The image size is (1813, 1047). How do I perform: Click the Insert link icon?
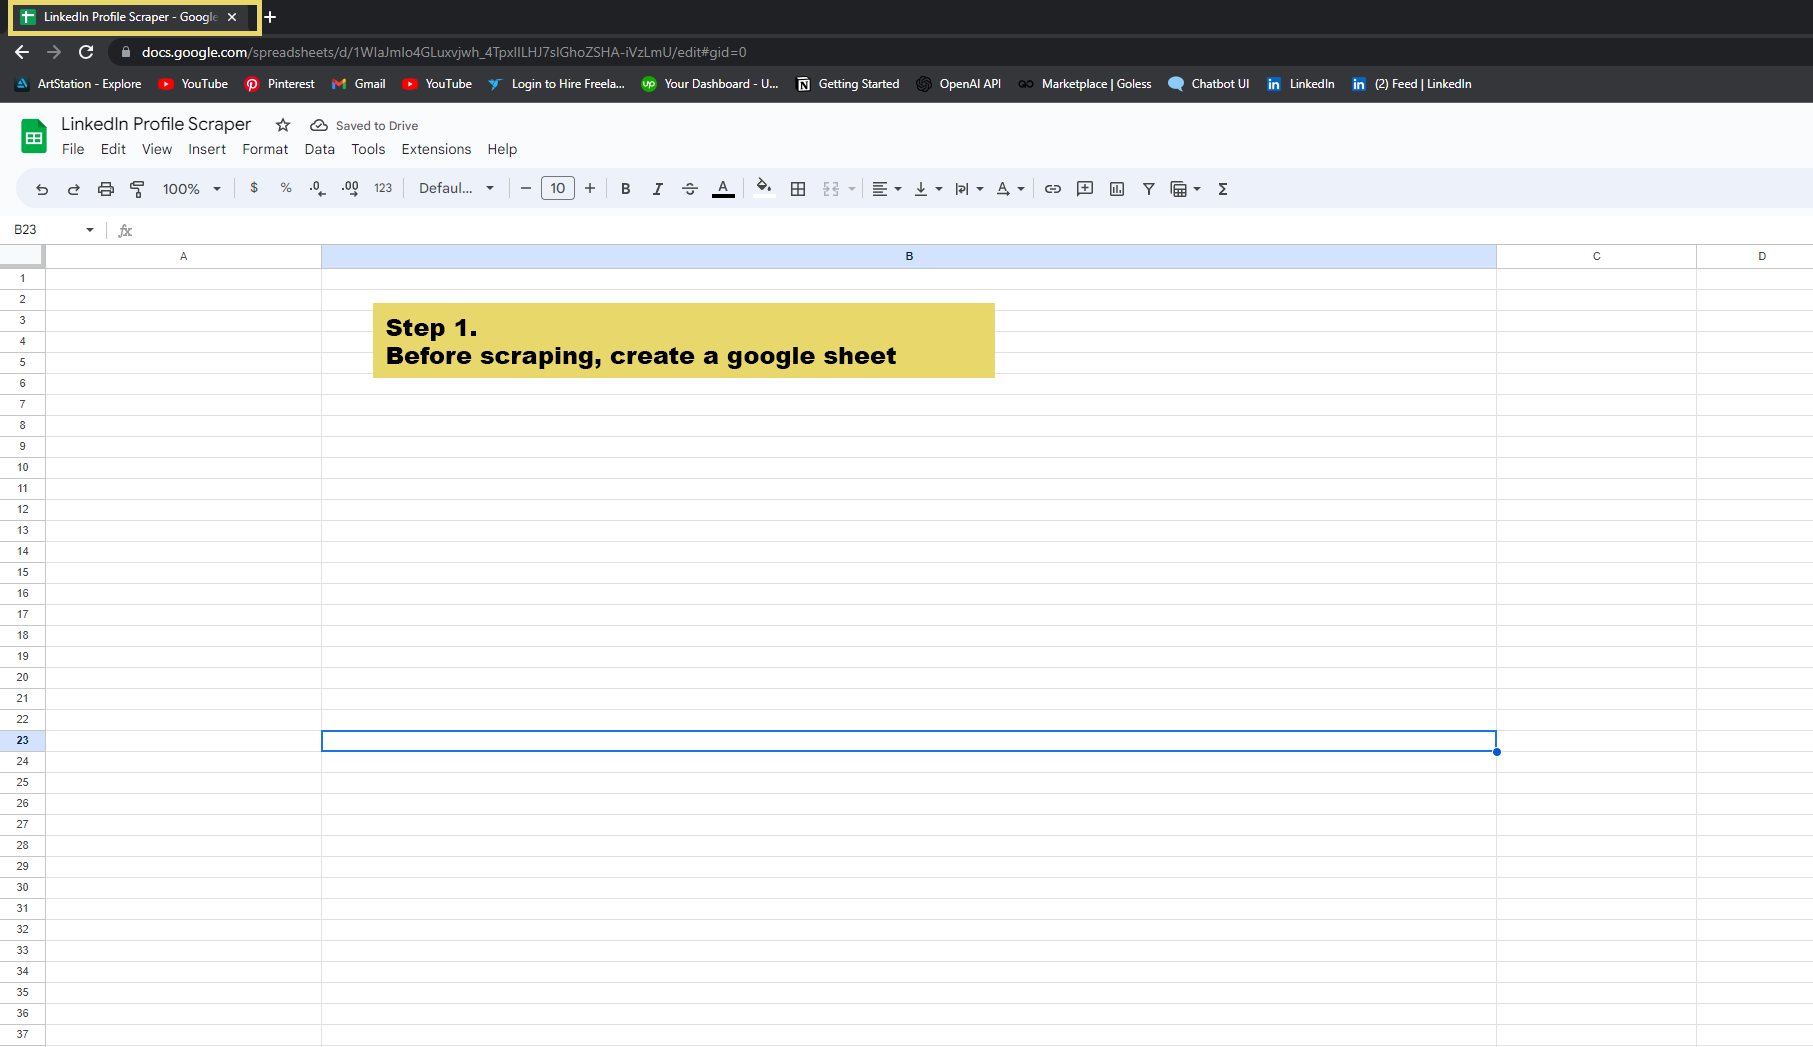pos(1053,189)
